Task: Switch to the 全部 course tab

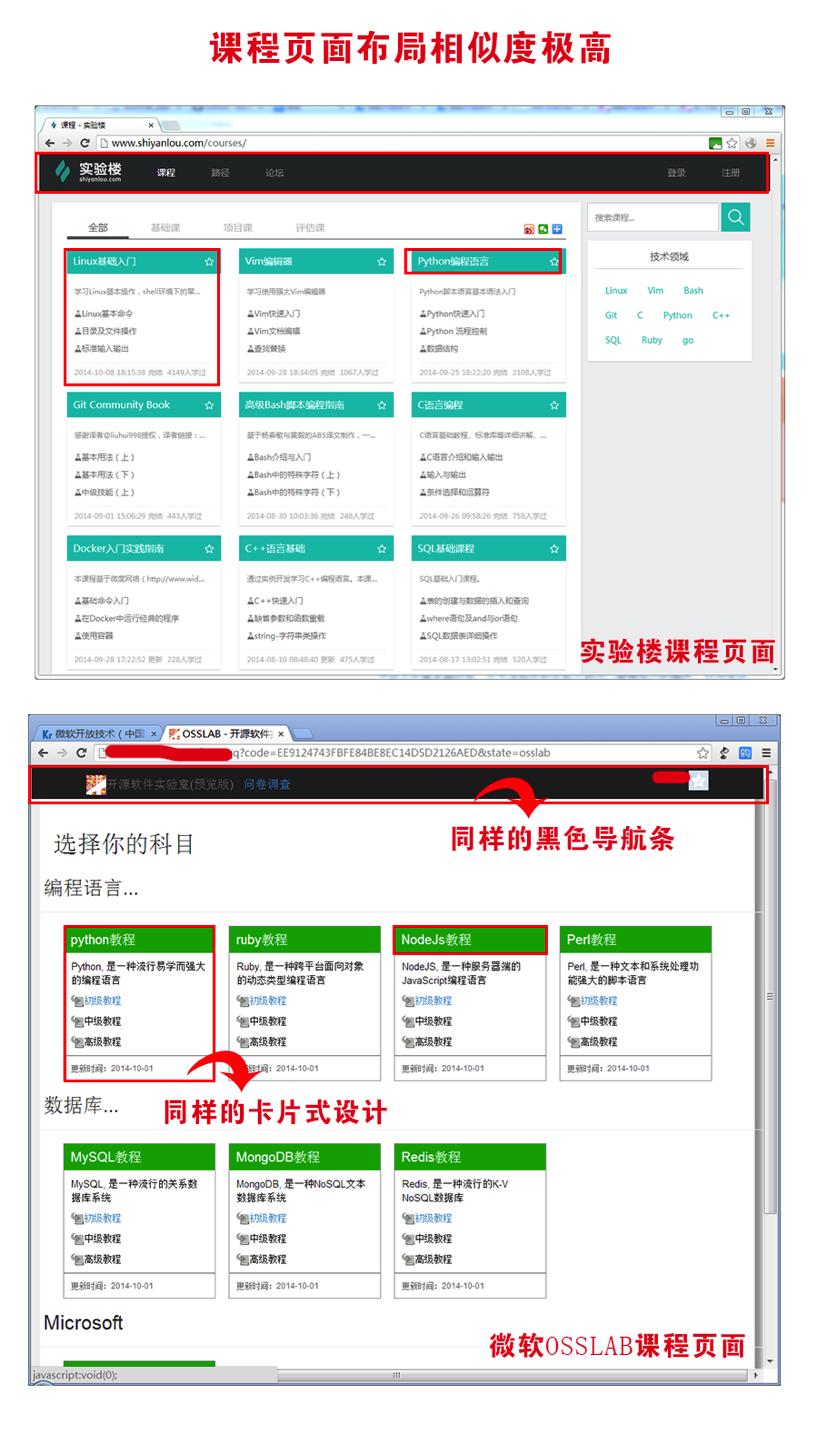Action: (x=97, y=228)
